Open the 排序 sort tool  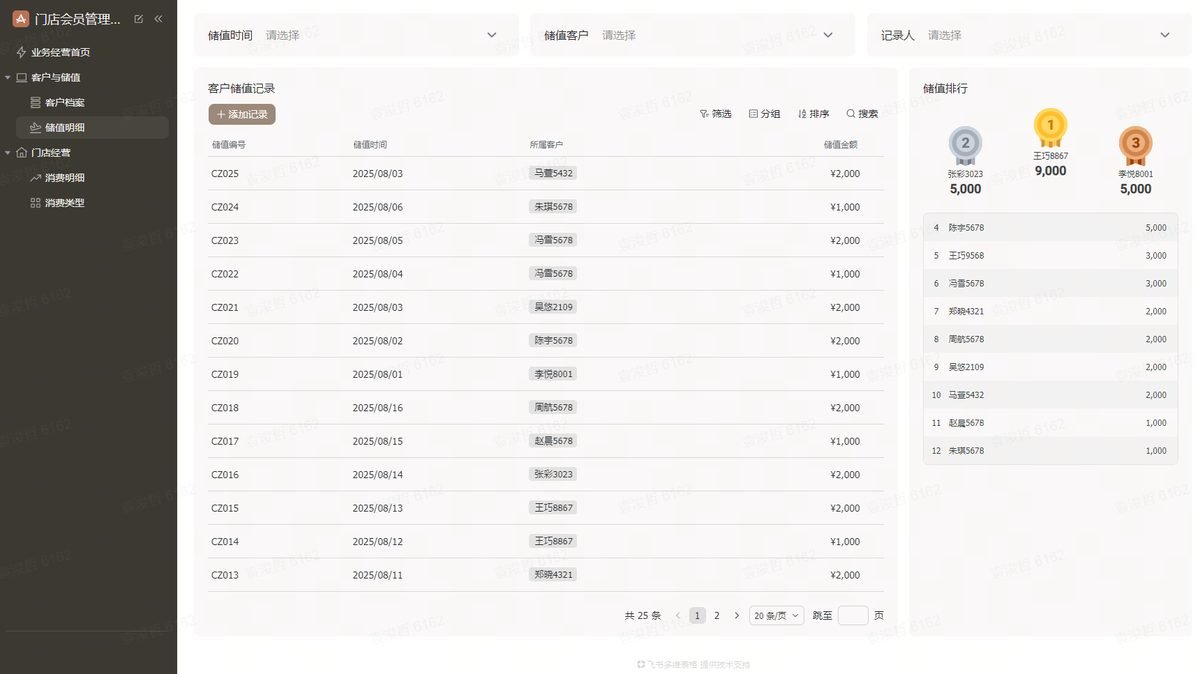click(x=814, y=114)
